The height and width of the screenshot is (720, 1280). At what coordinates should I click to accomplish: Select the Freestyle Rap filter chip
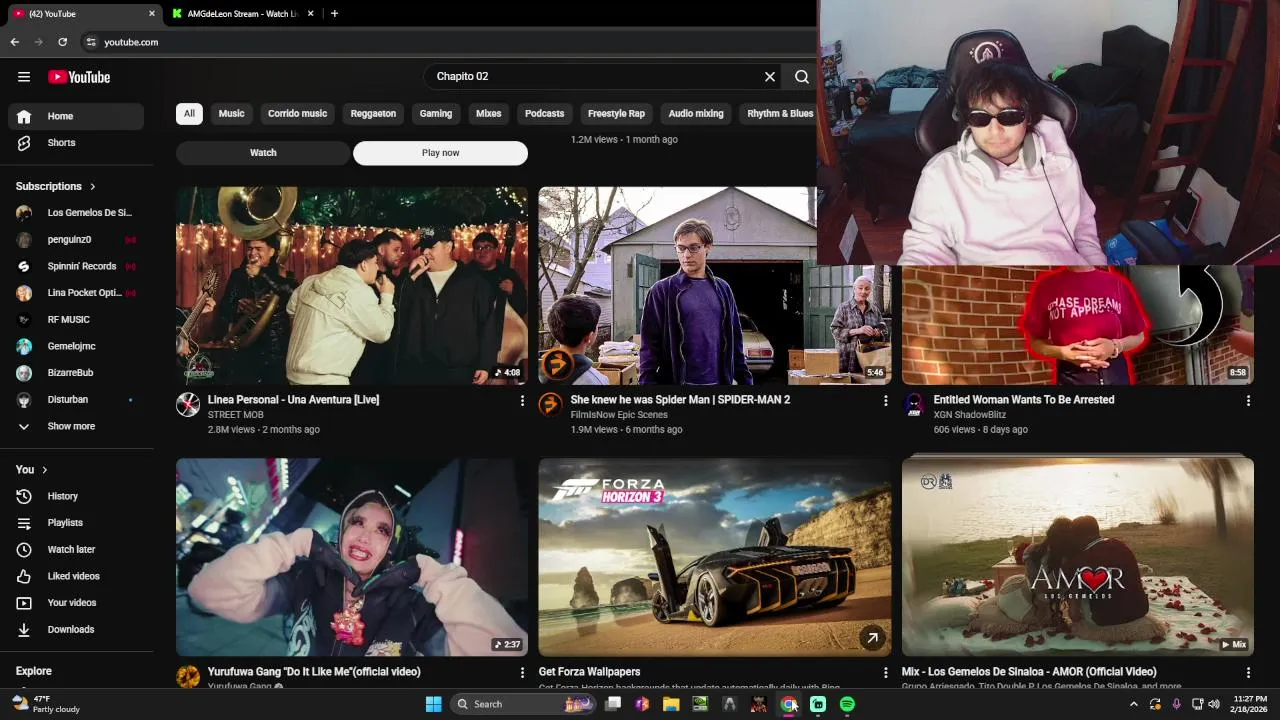click(616, 113)
